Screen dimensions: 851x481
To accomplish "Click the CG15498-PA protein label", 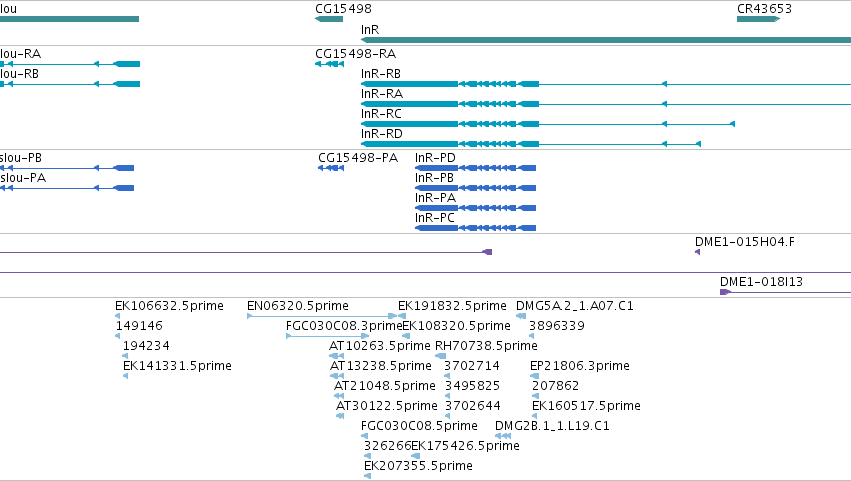I will [x=358, y=158].
